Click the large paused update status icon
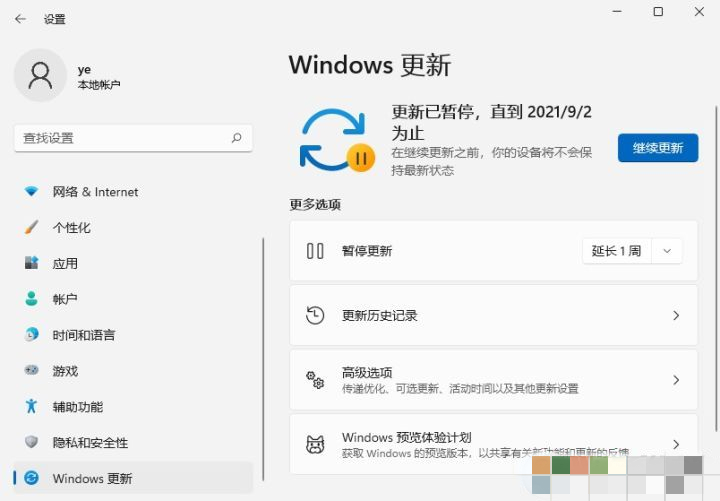 337,140
